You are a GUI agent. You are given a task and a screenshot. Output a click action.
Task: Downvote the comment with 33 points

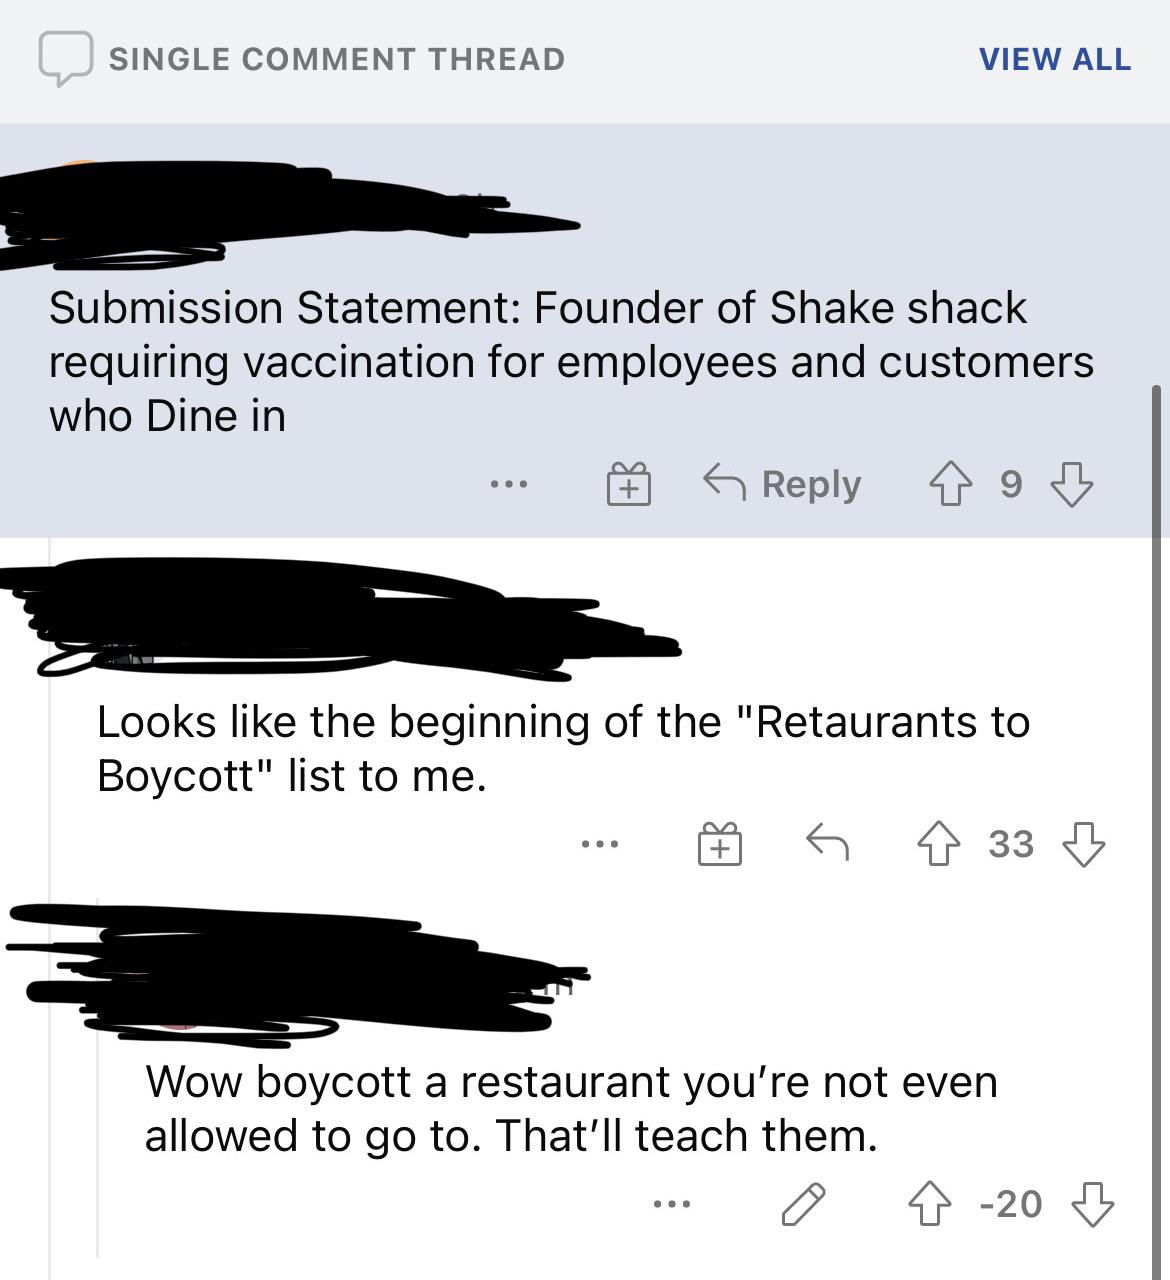(x=1083, y=843)
